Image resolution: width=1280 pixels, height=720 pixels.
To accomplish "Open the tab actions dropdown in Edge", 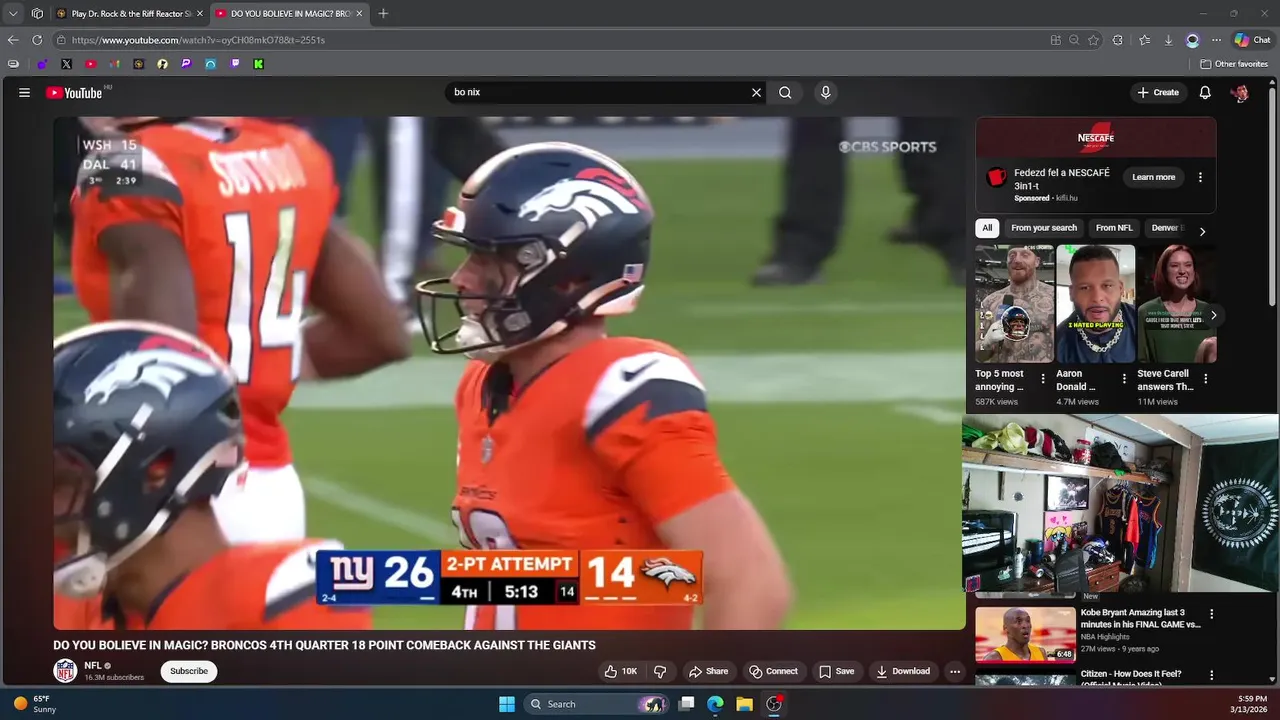I will 13,14.
